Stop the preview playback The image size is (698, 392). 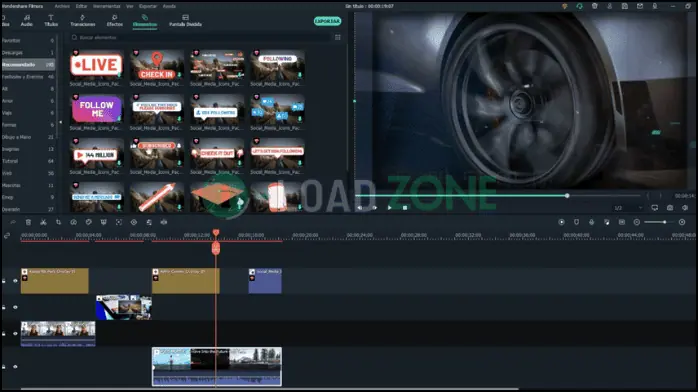tap(405, 208)
